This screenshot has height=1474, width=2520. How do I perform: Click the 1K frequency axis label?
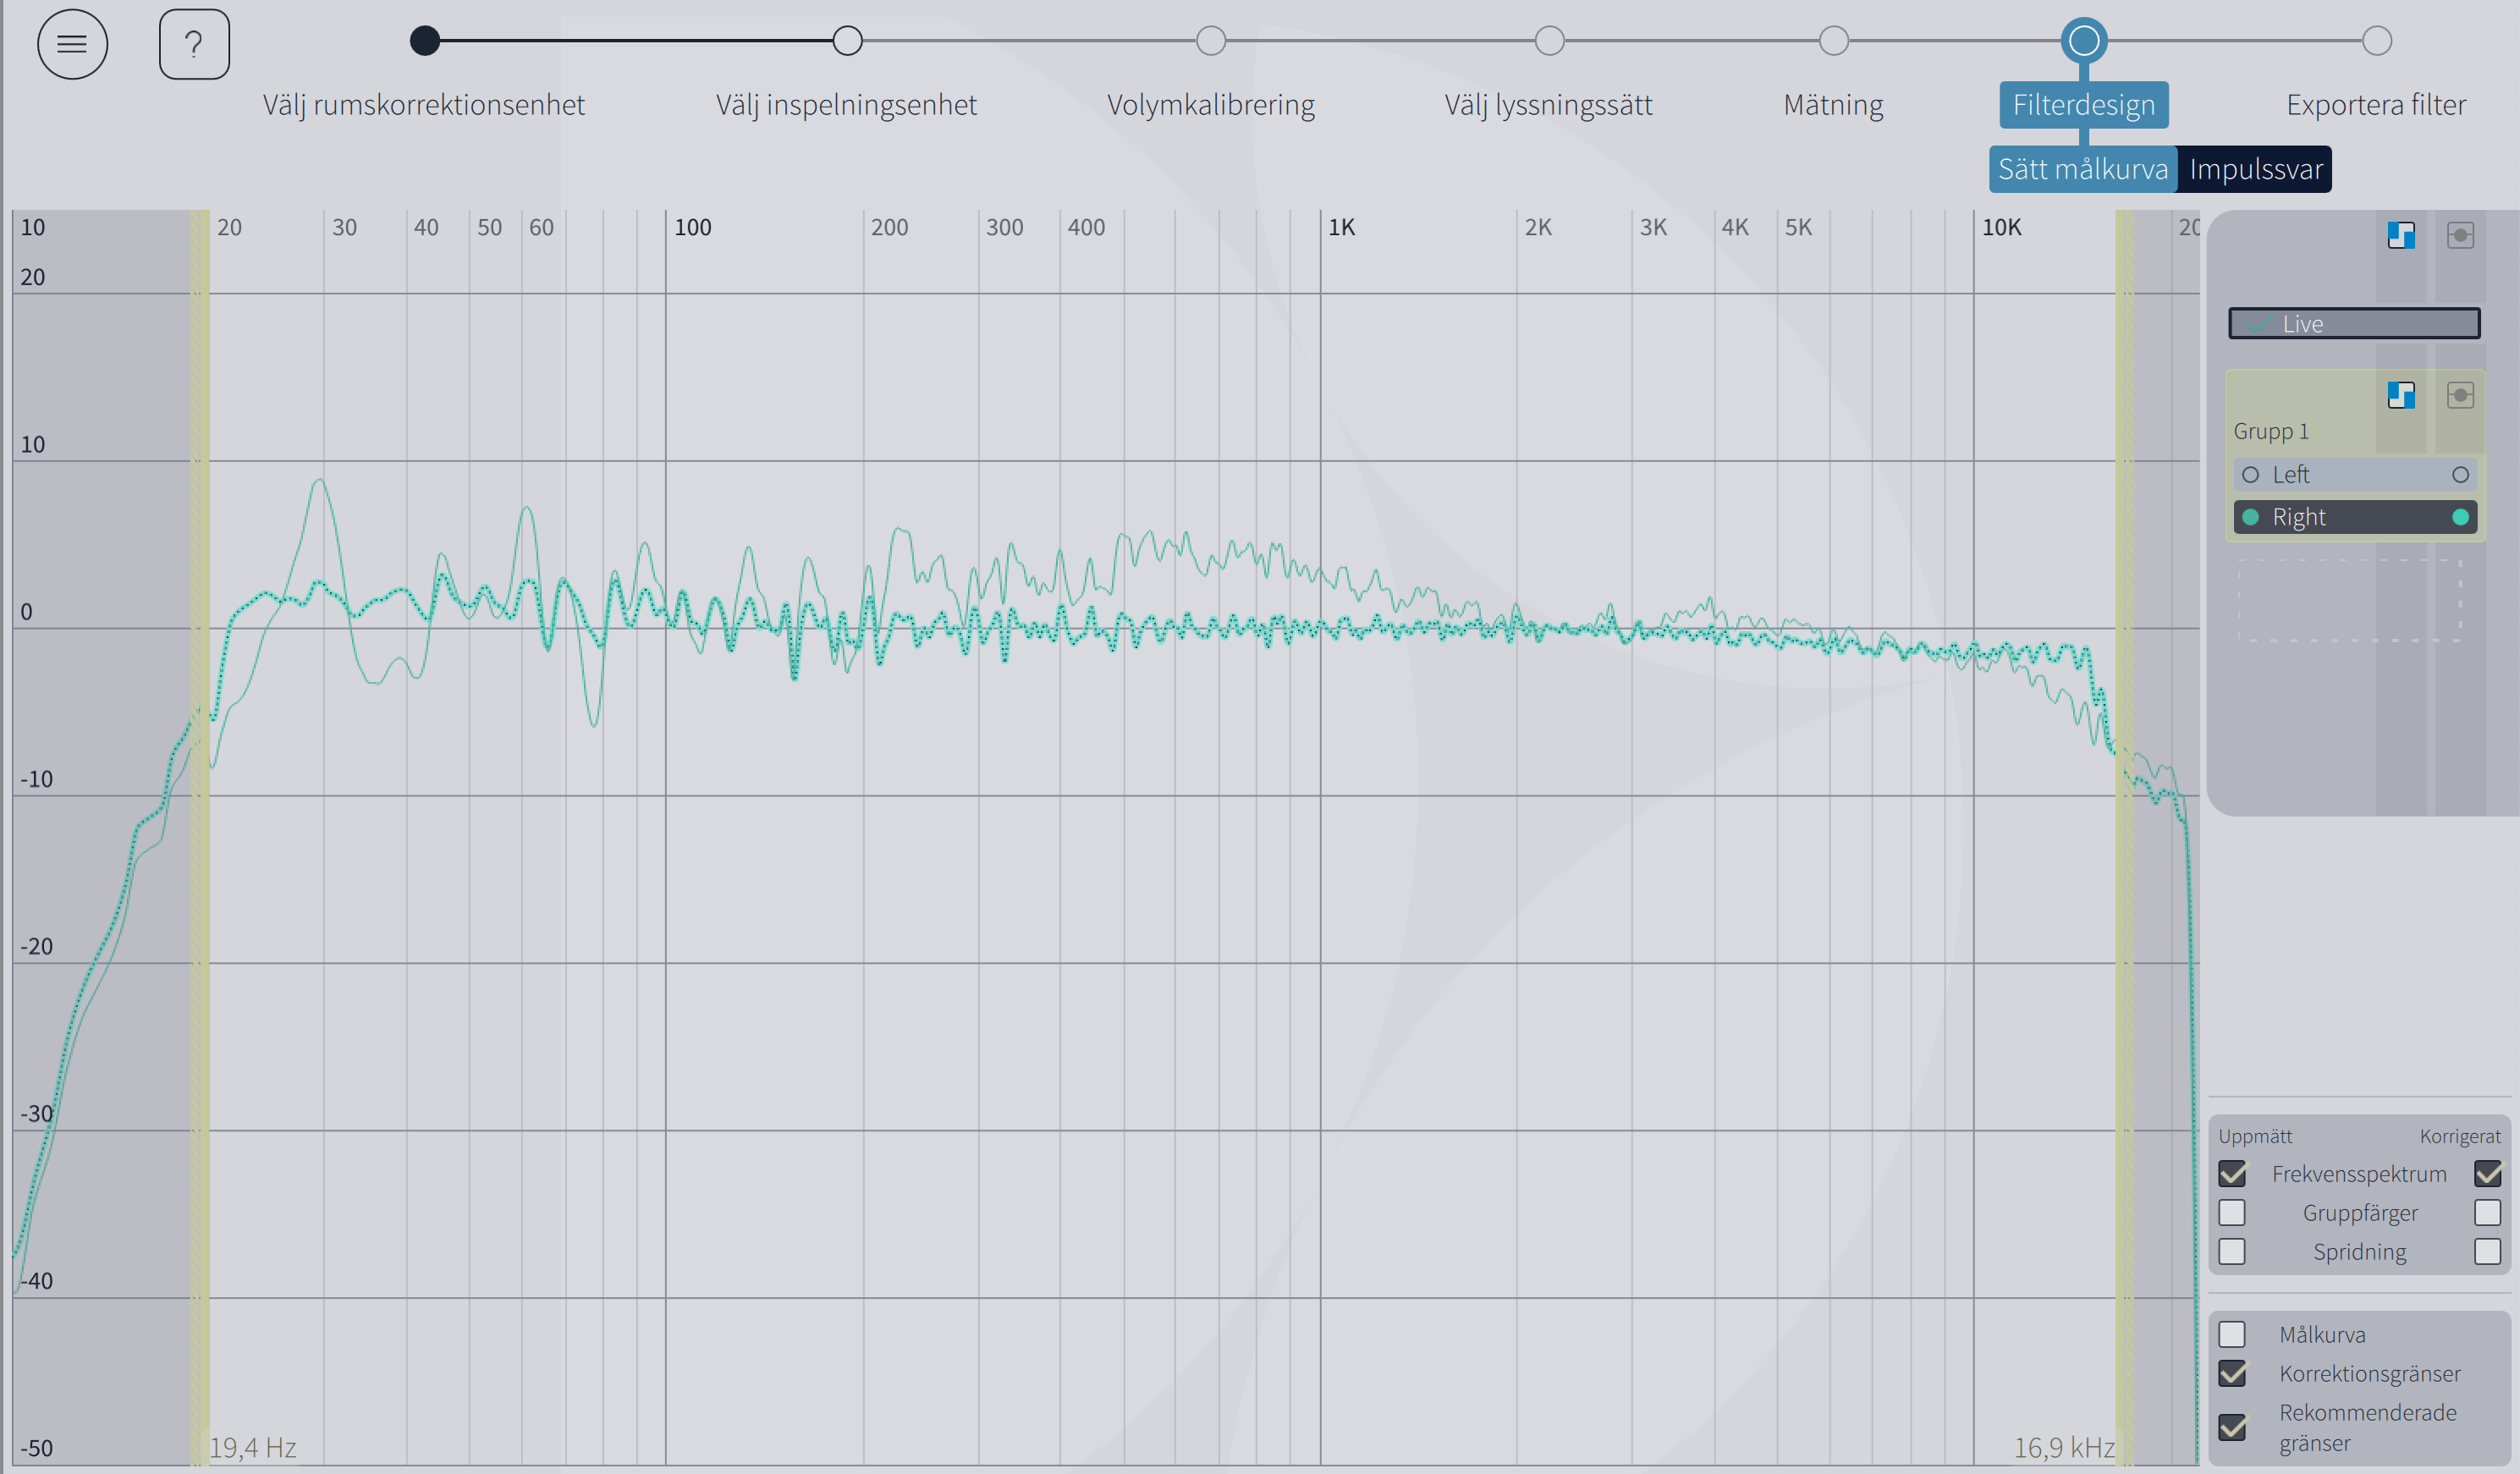point(1341,227)
